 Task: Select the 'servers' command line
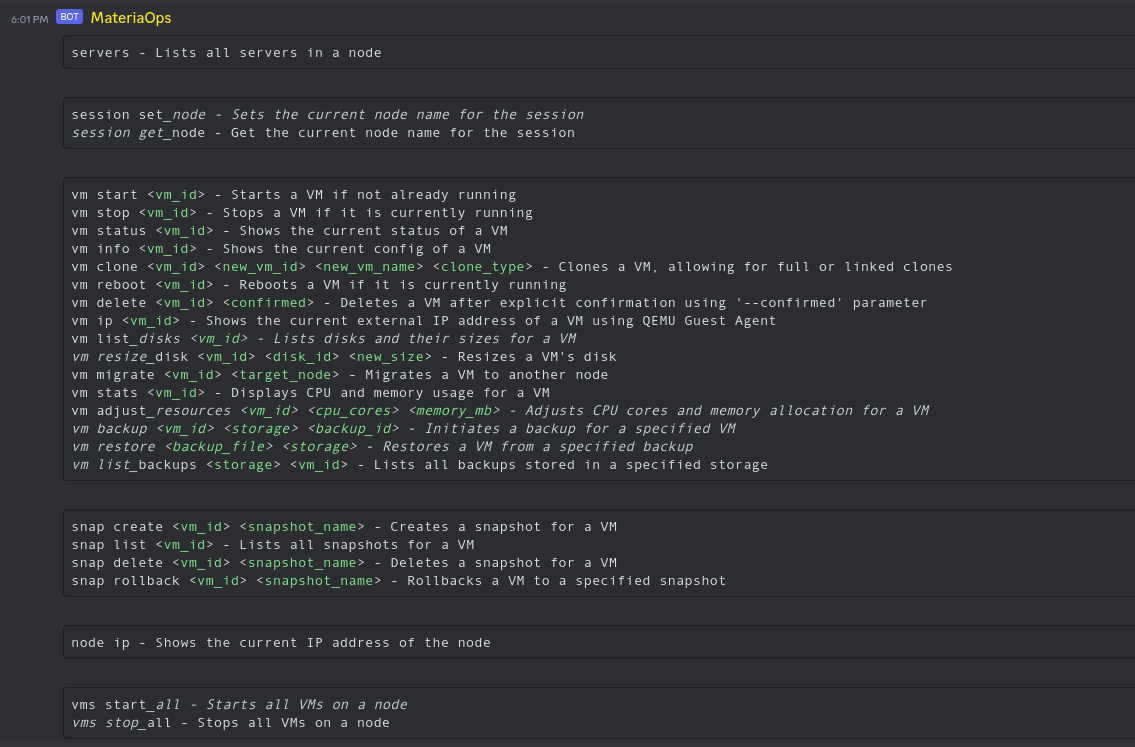click(x=224, y=52)
